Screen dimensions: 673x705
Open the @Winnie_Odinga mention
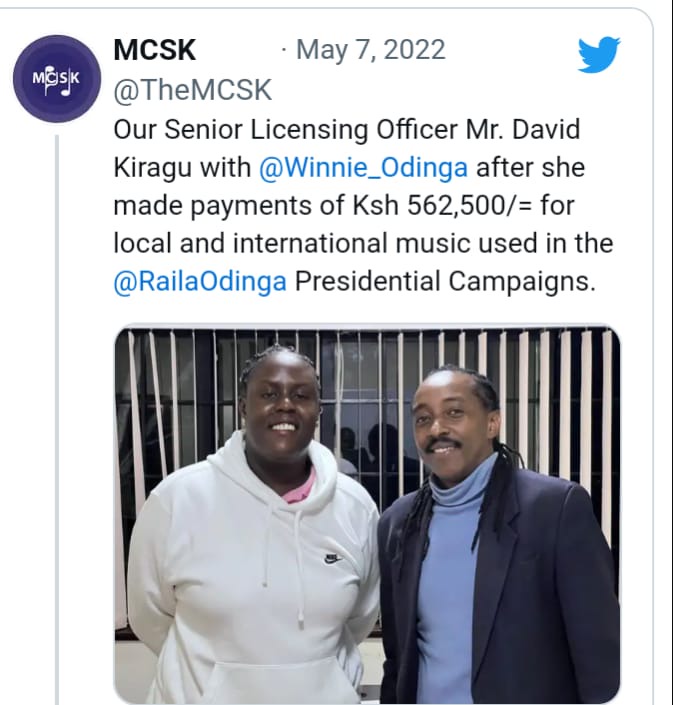click(x=363, y=168)
